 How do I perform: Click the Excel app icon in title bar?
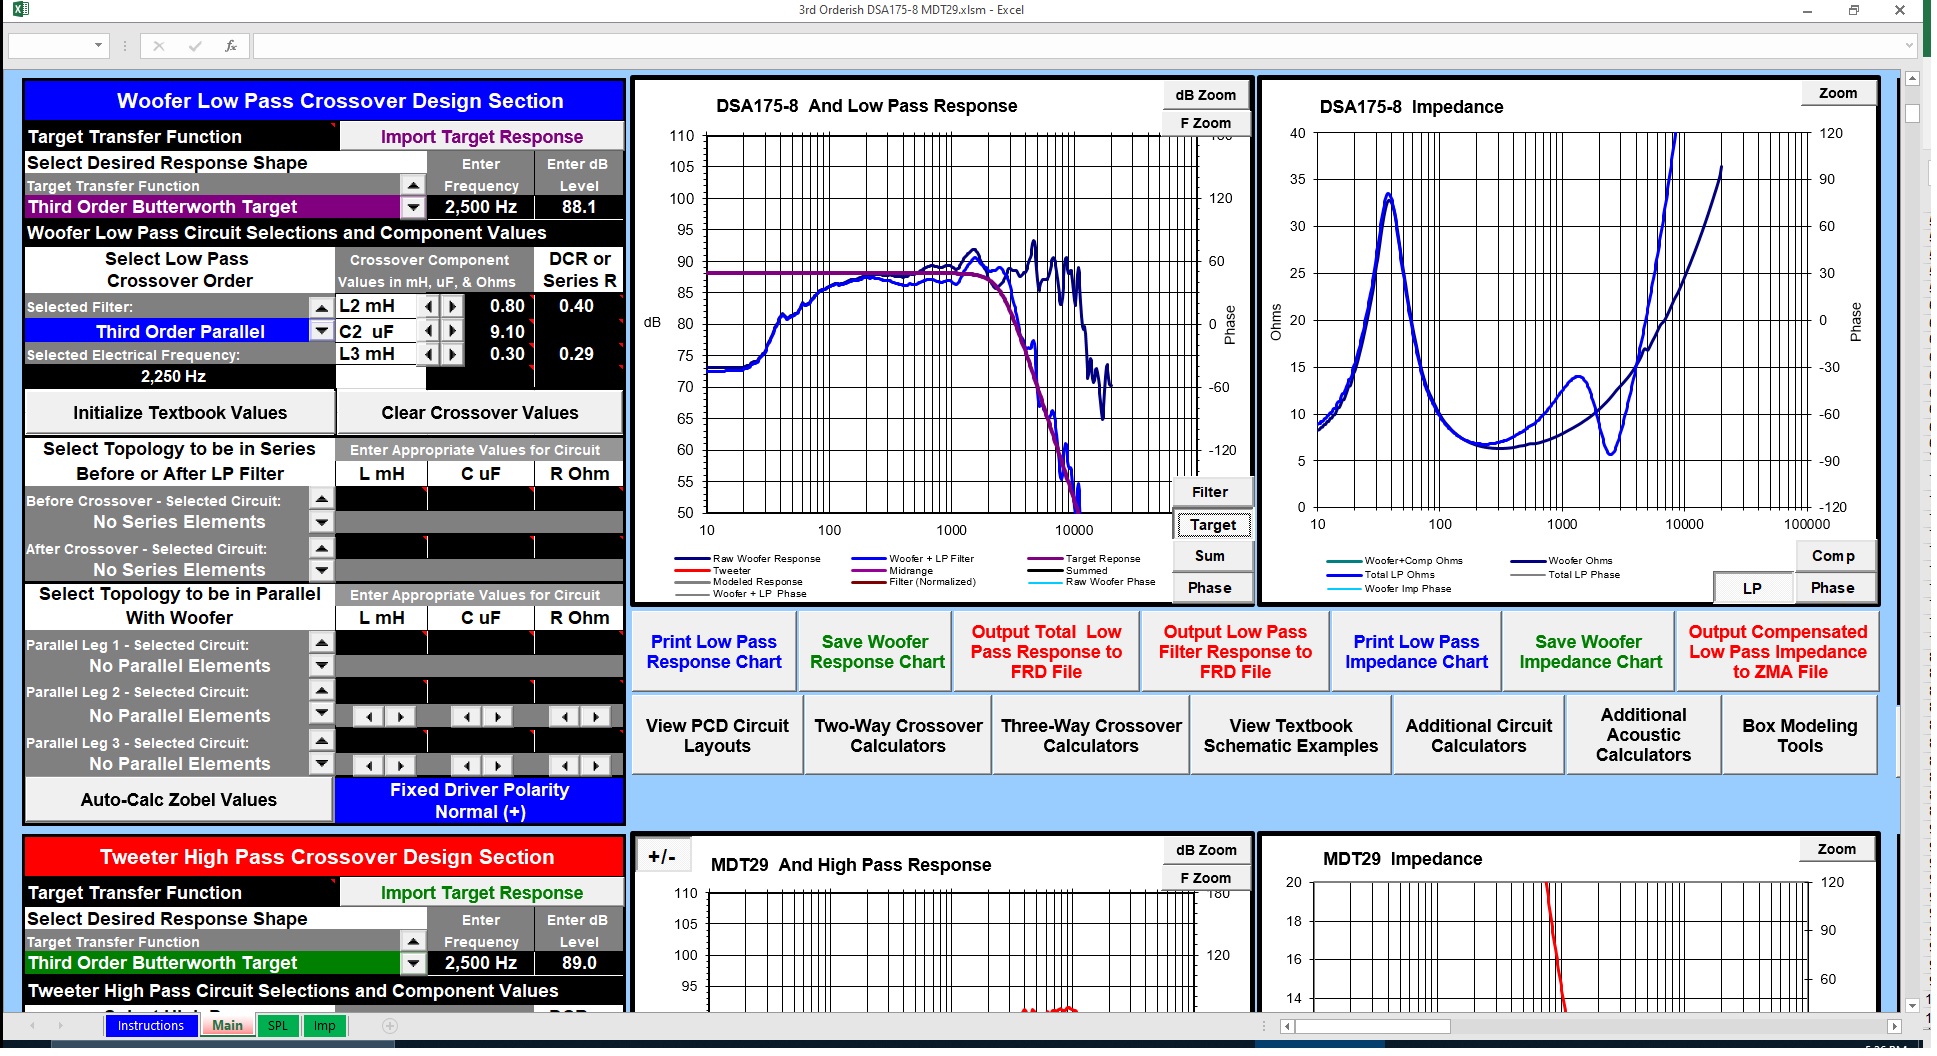pos(20,9)
